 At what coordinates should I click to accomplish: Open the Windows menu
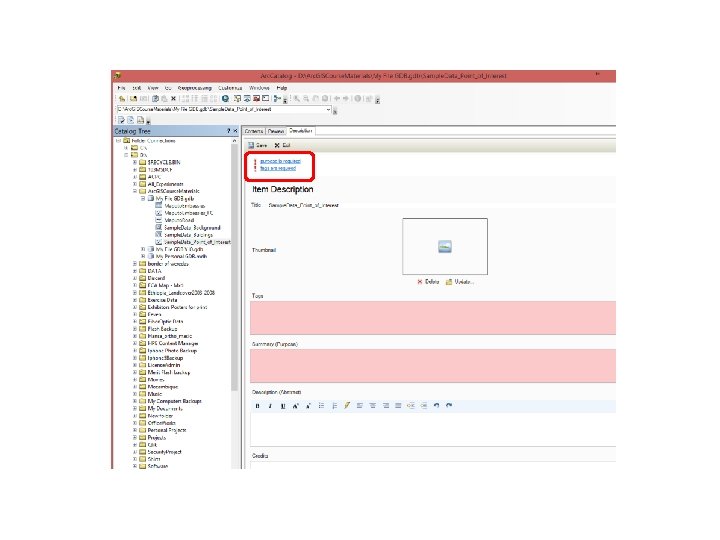tap(259, 88)
